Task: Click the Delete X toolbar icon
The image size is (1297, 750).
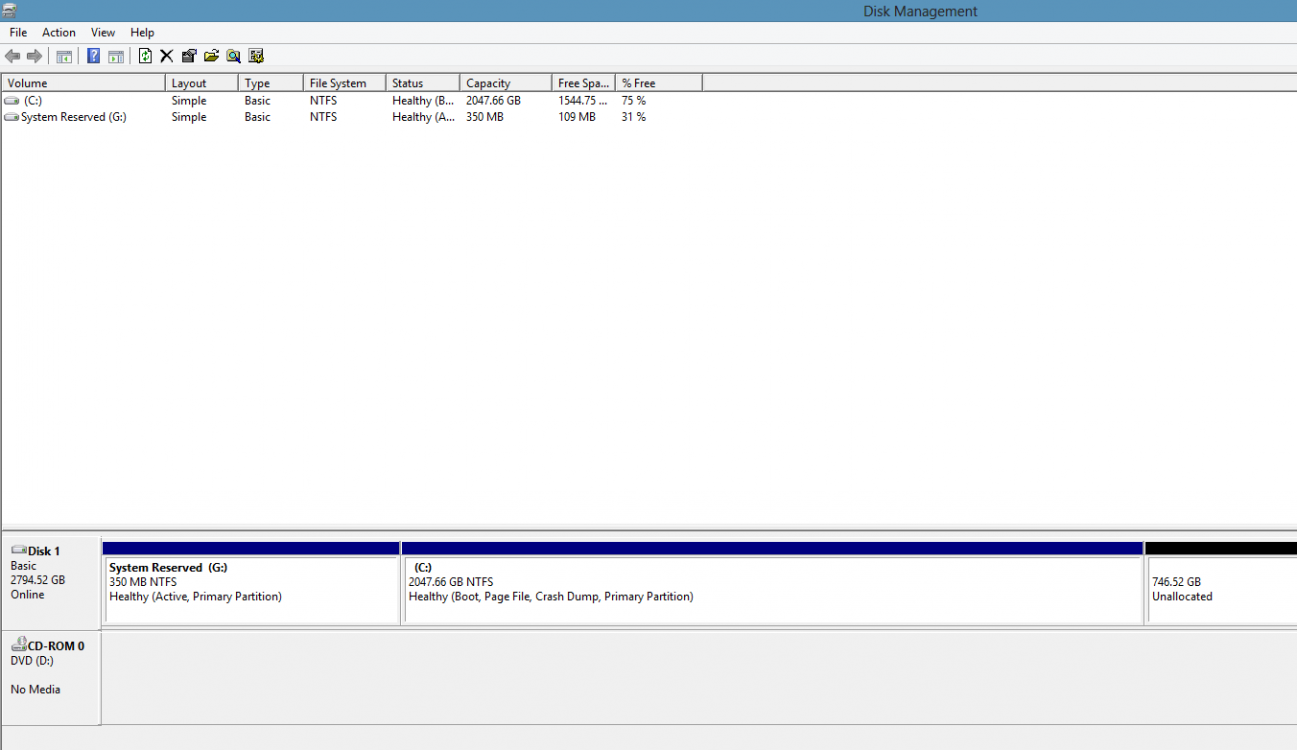Action: (x=166, y=56)
